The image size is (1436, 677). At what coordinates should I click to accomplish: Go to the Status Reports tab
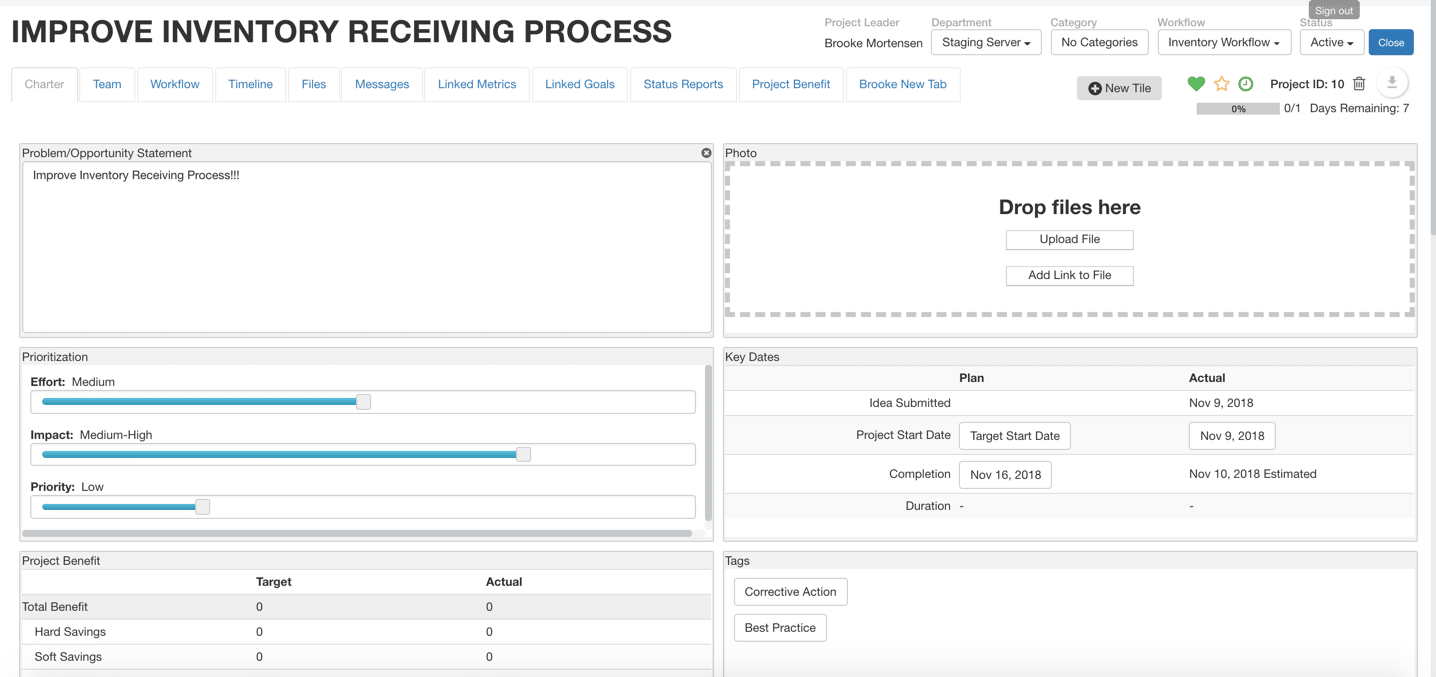coord(683,84)
